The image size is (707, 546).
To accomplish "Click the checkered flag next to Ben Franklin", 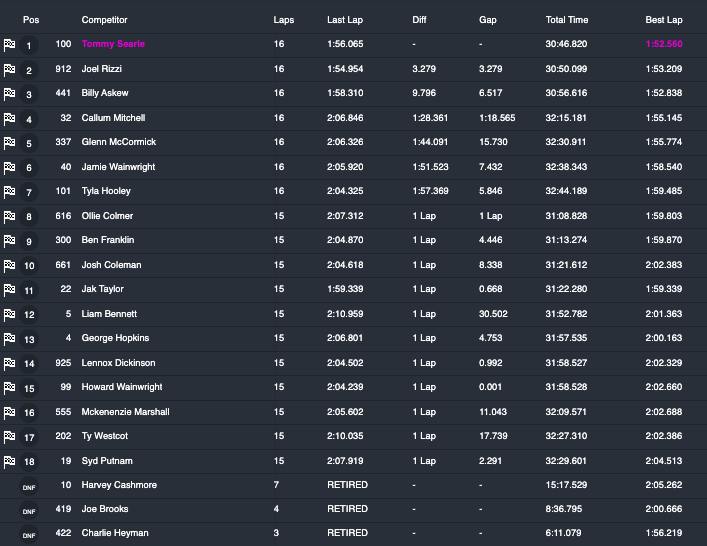I will click(x=9, y=241).
